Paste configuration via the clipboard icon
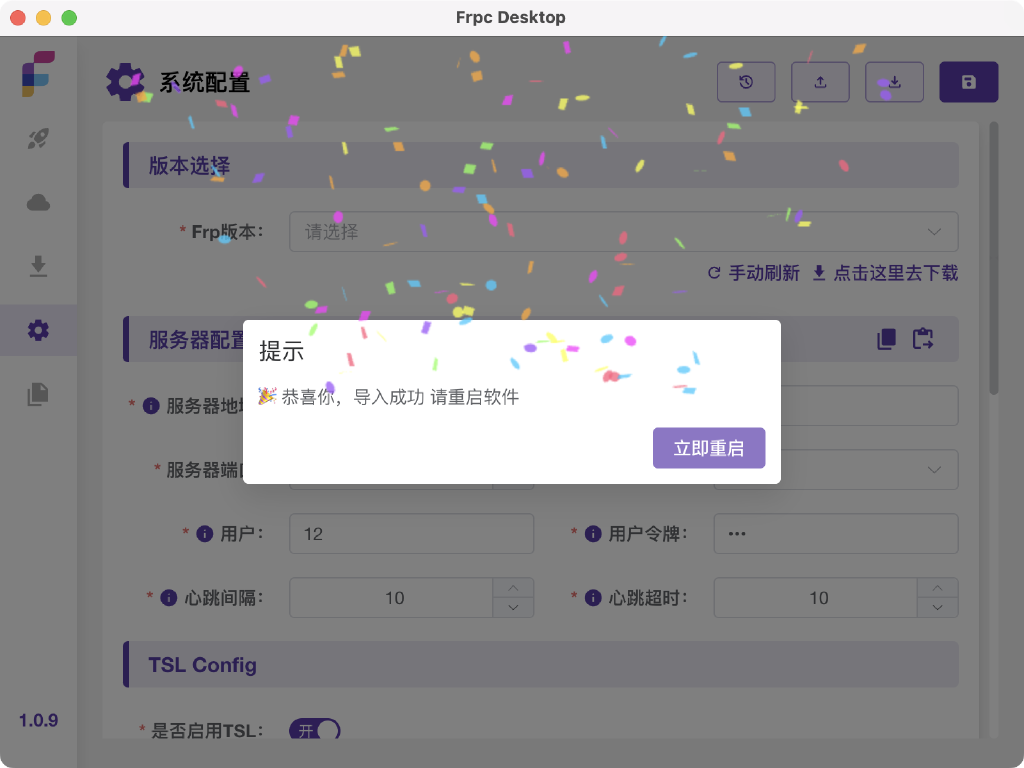Image resolution: width=1024 pixels, height=768 pixels. (922, 339)
